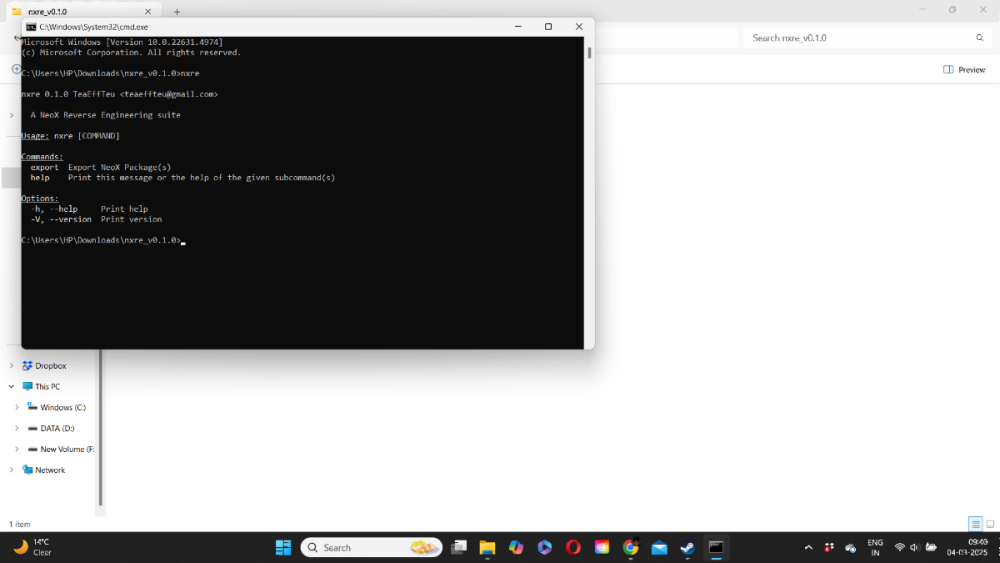Toggle the Preview pane
This screenshot has width=1000, height=563.
[x=964, y=70]
